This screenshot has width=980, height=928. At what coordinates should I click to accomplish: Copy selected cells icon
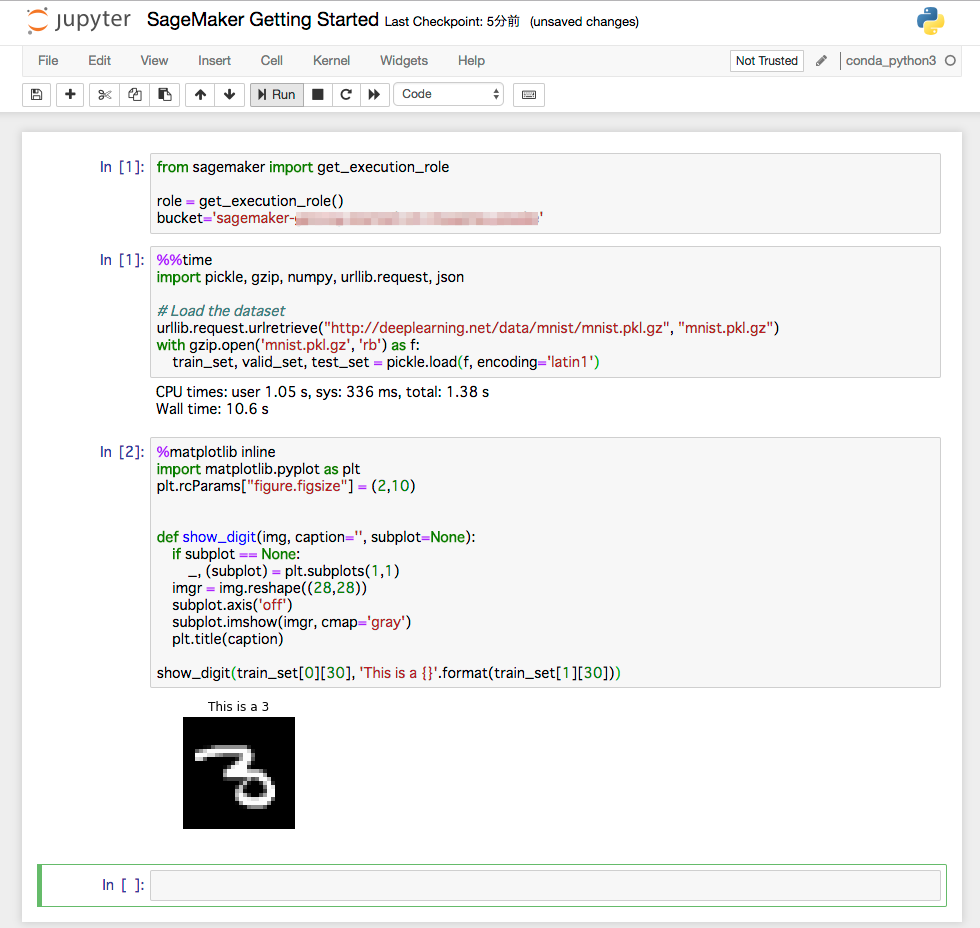point(135,94)
